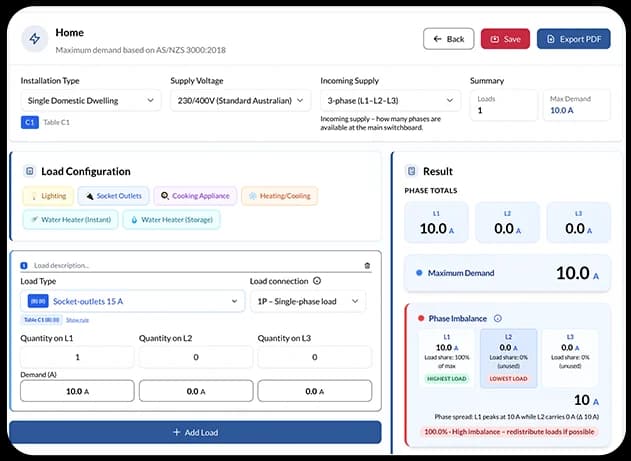This screenshot has width=631, height=461.
Task: Open the Load connection dropdown
Action: [308, 301]
